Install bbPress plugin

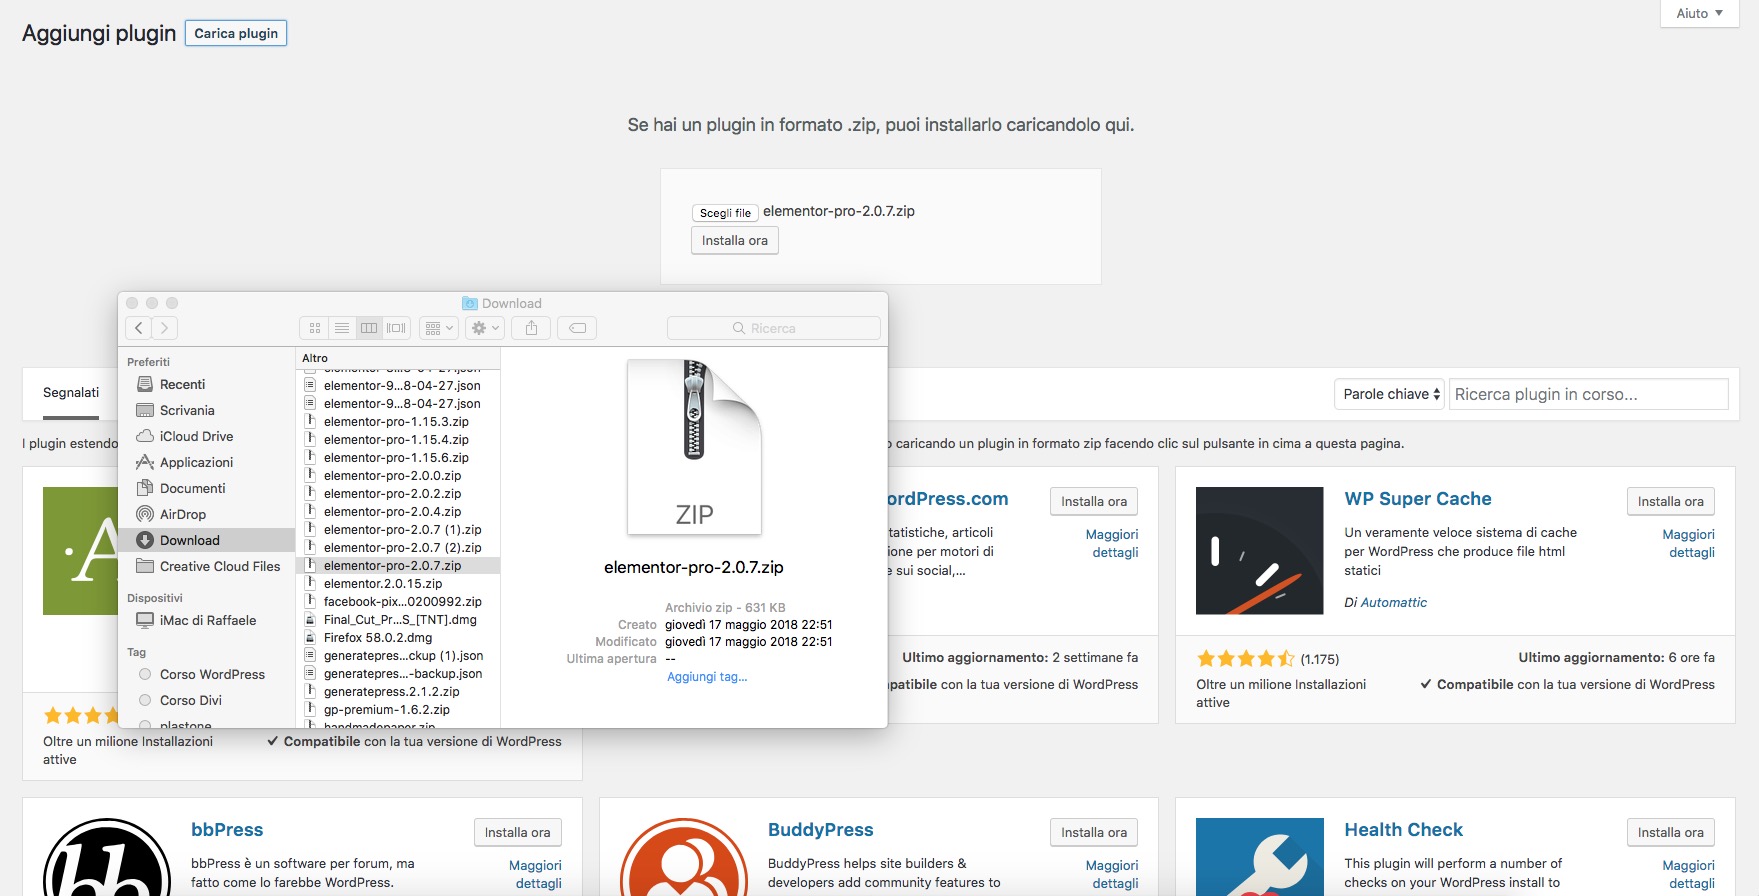pos(518,833)
